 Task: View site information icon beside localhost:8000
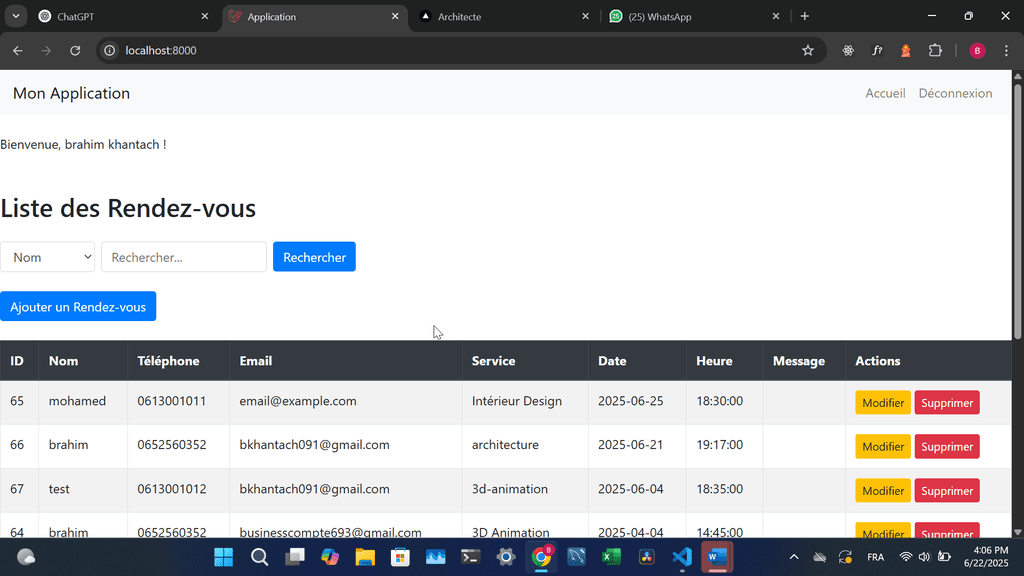(x=110, y=50)
